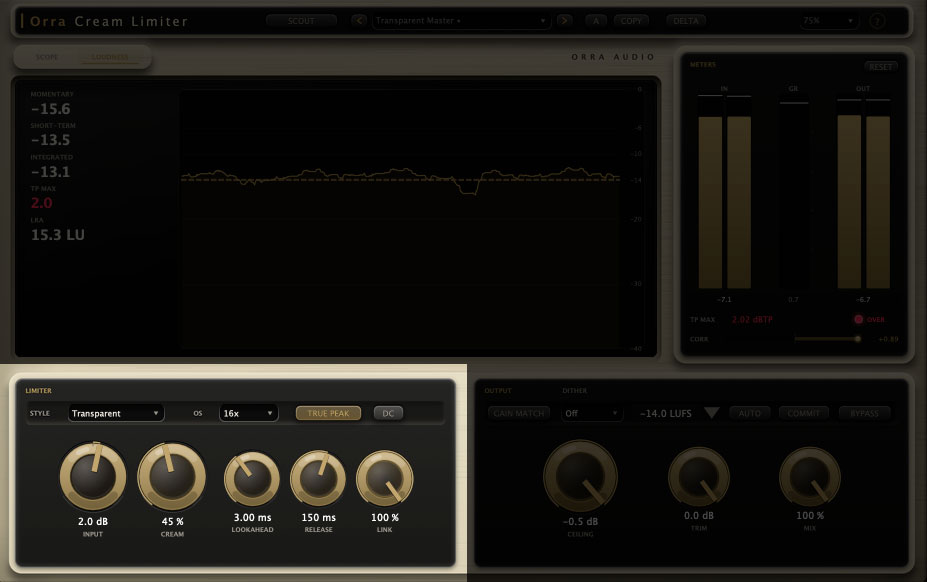Go to the previous preset arrow
Viewport: 927px width, 582px height.
tap(359, 21)
